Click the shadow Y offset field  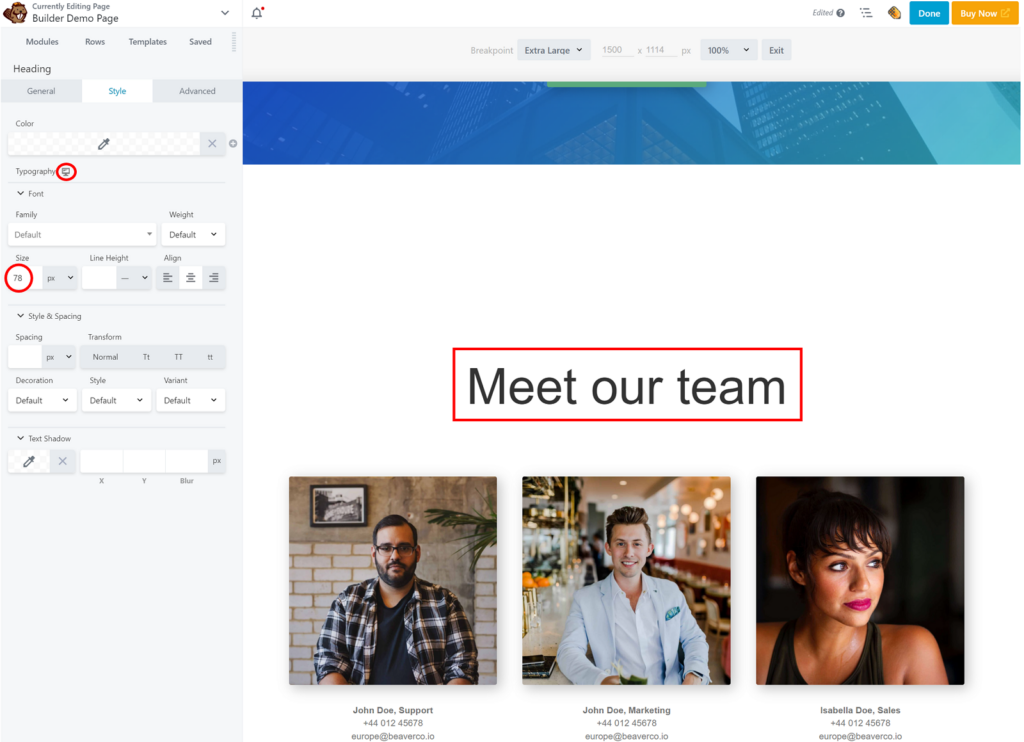click(x=144, y=461)
